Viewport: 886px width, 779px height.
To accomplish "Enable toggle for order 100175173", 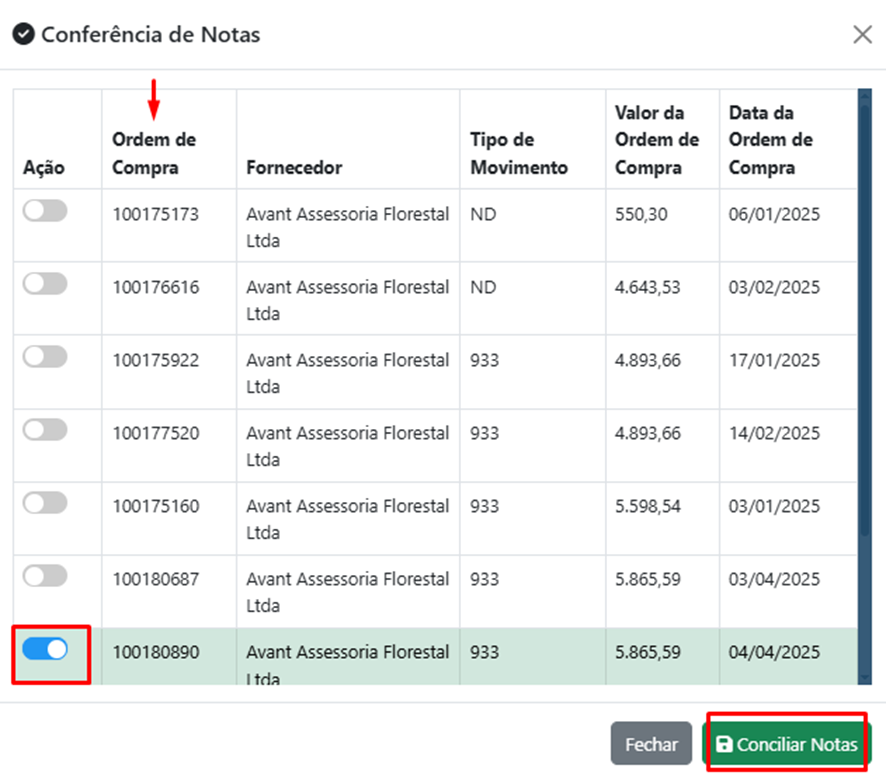I will click(x=45, y=211).
